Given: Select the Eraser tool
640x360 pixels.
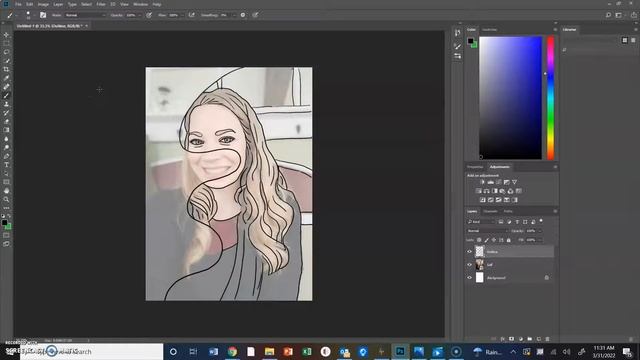Looking at the screenshot, I should pos(6,121).
